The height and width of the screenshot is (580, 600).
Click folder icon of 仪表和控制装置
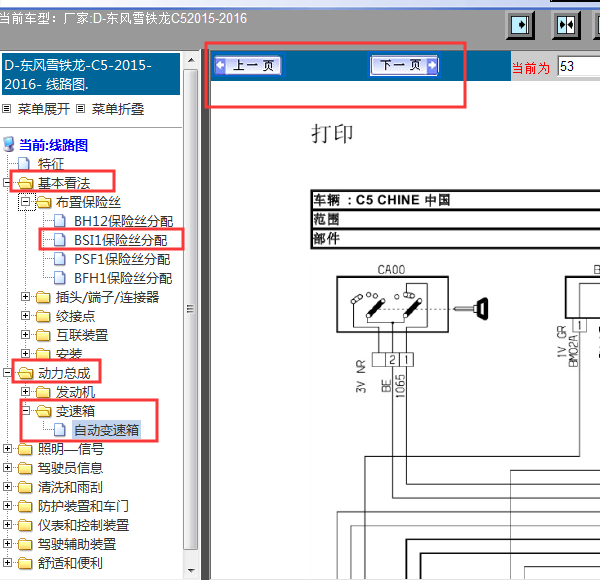25,525
